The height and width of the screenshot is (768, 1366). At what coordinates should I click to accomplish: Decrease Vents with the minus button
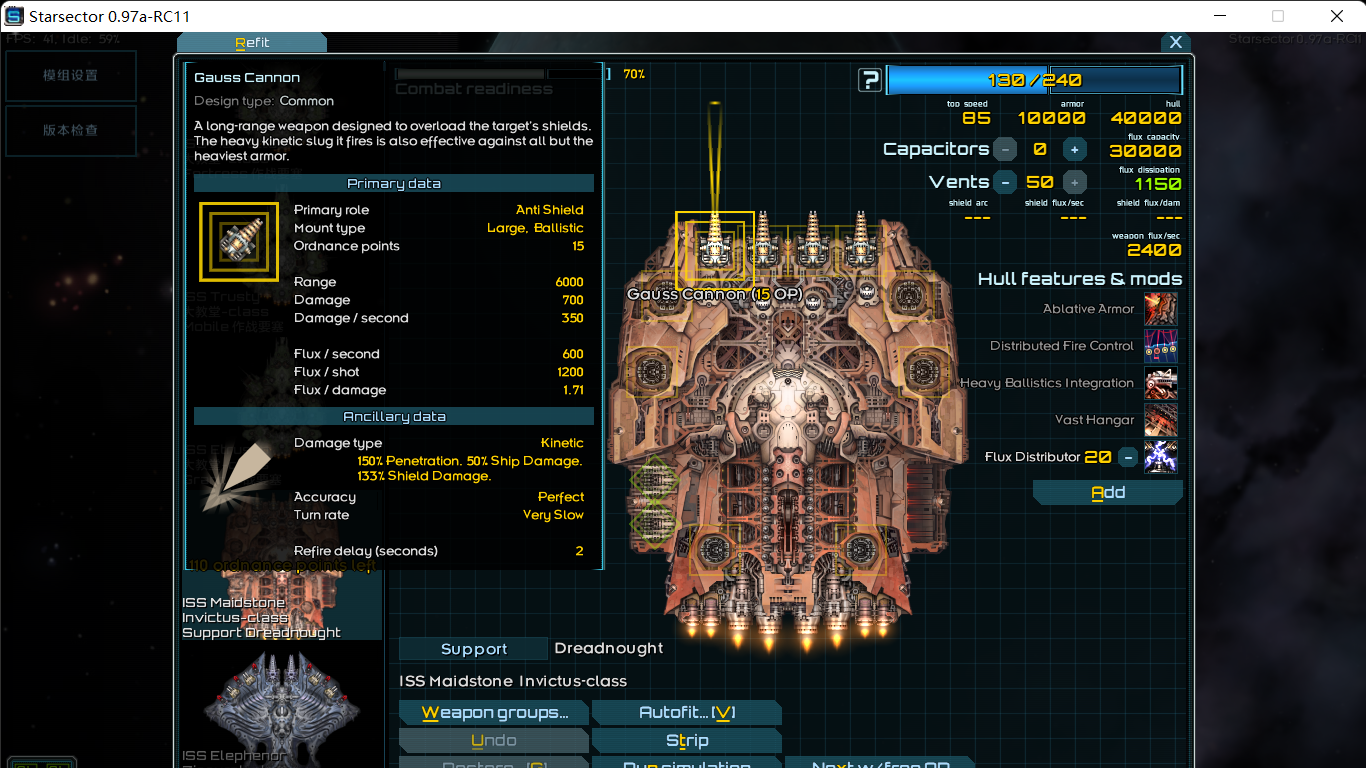pyautogui.click(x=1004, y=182)
